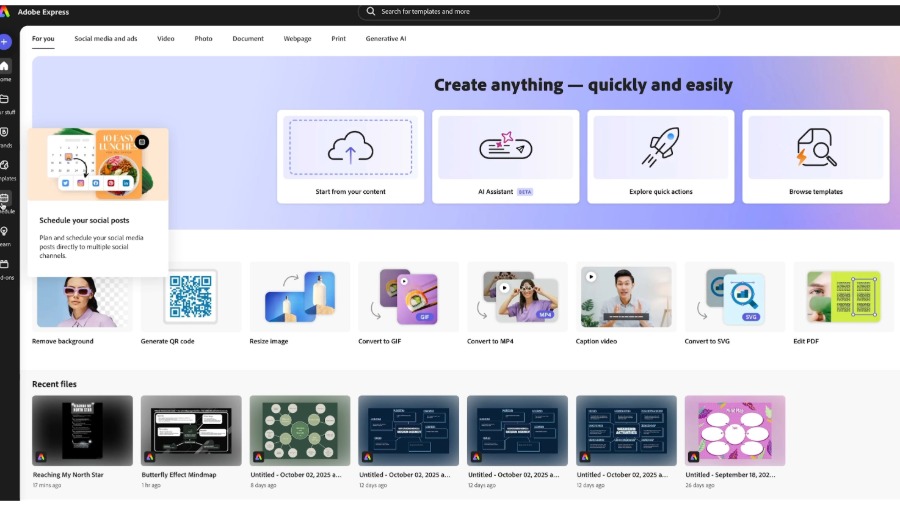This screenshot has width=900, height=506.
Task: Click Schedule your social posts heading
Action: [84, 220]
